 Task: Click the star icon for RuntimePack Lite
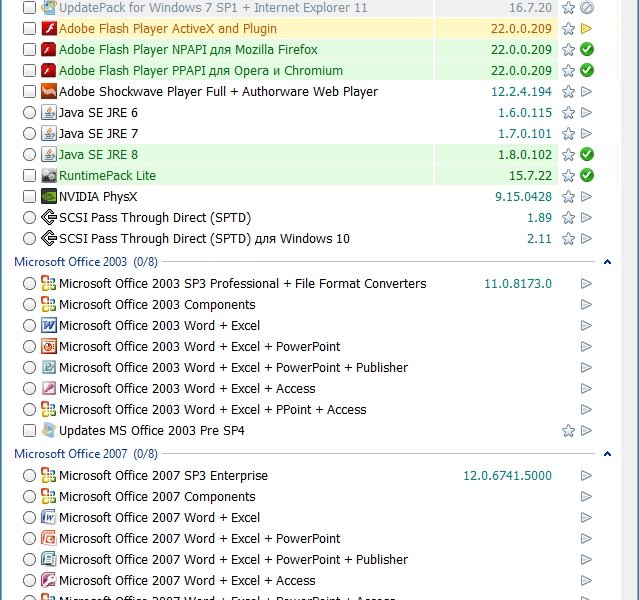(568, 175)
